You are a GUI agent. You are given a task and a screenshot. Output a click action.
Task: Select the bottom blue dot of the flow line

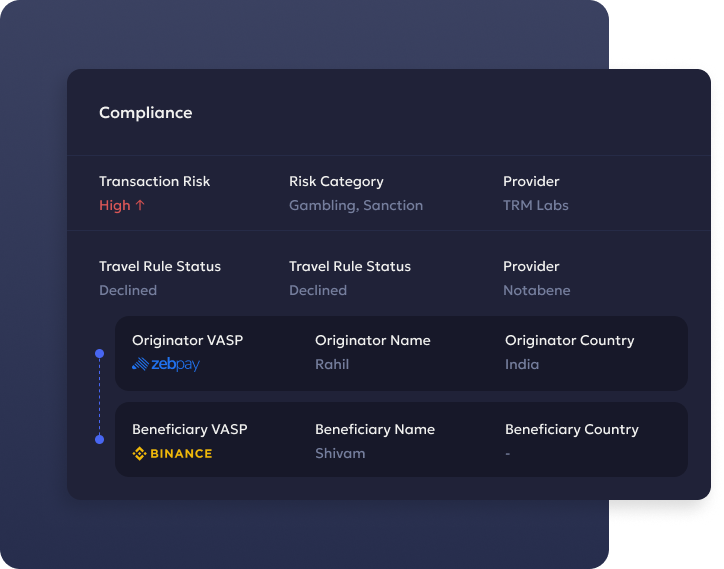[99, 440]
